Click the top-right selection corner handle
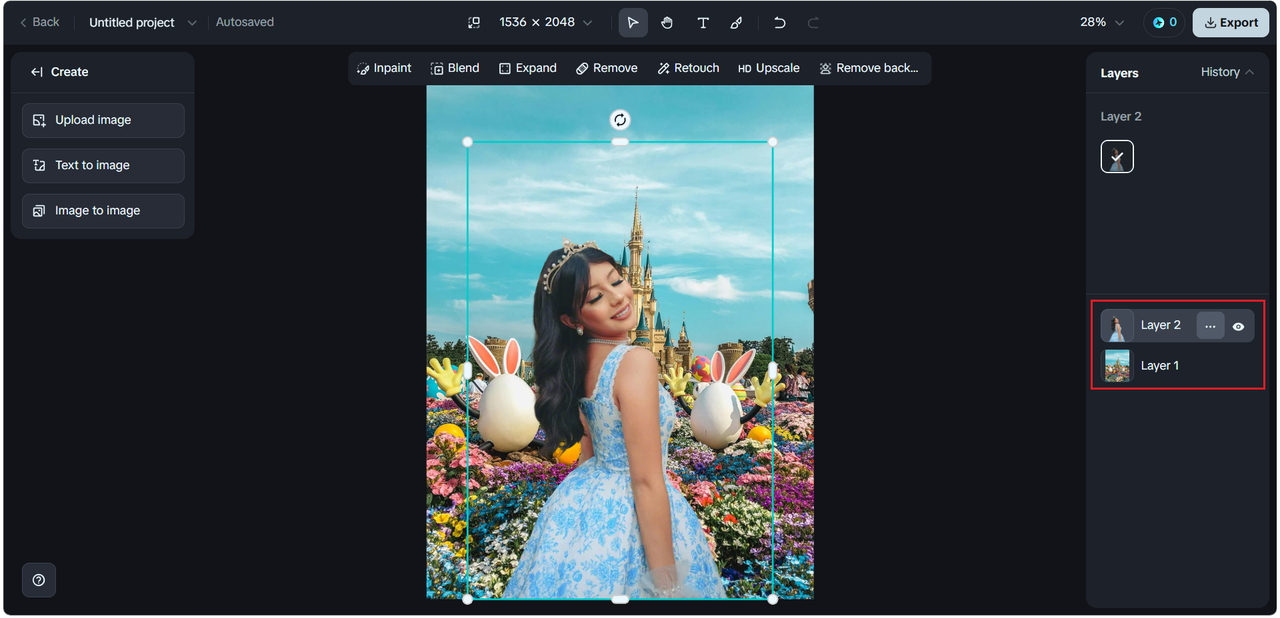Screen dimensions: 1280x618 [772, 142]
